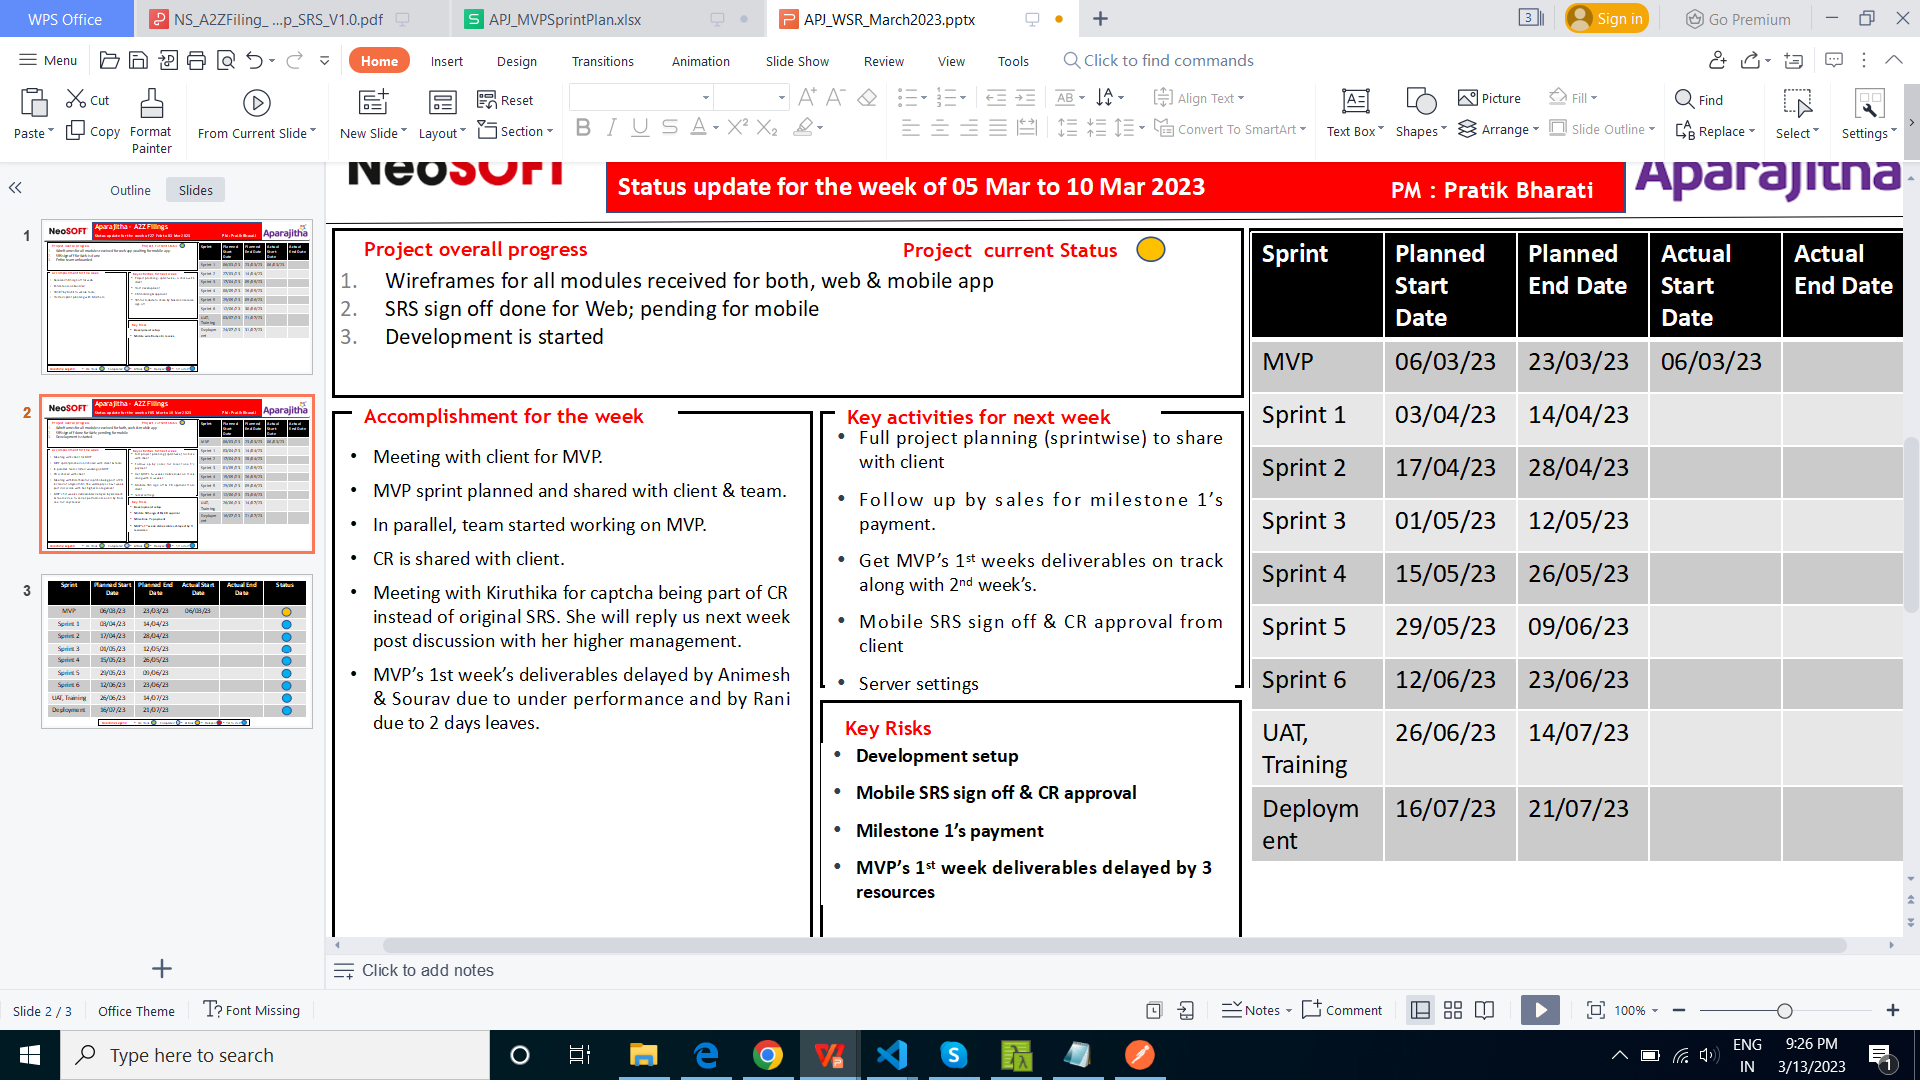Open Visual Studio Code from taskbar
This screenshot has width=1920, height=1080.
[891, 1055]
